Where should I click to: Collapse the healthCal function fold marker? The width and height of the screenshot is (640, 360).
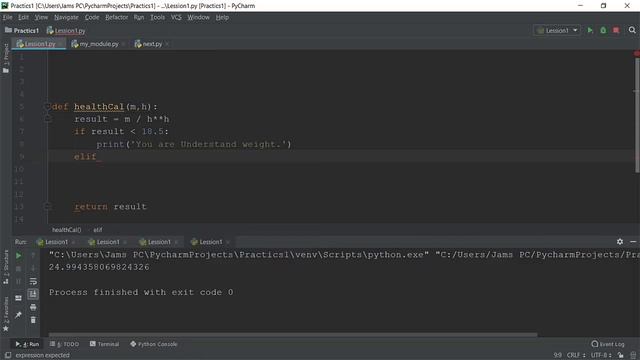point(47,107)
